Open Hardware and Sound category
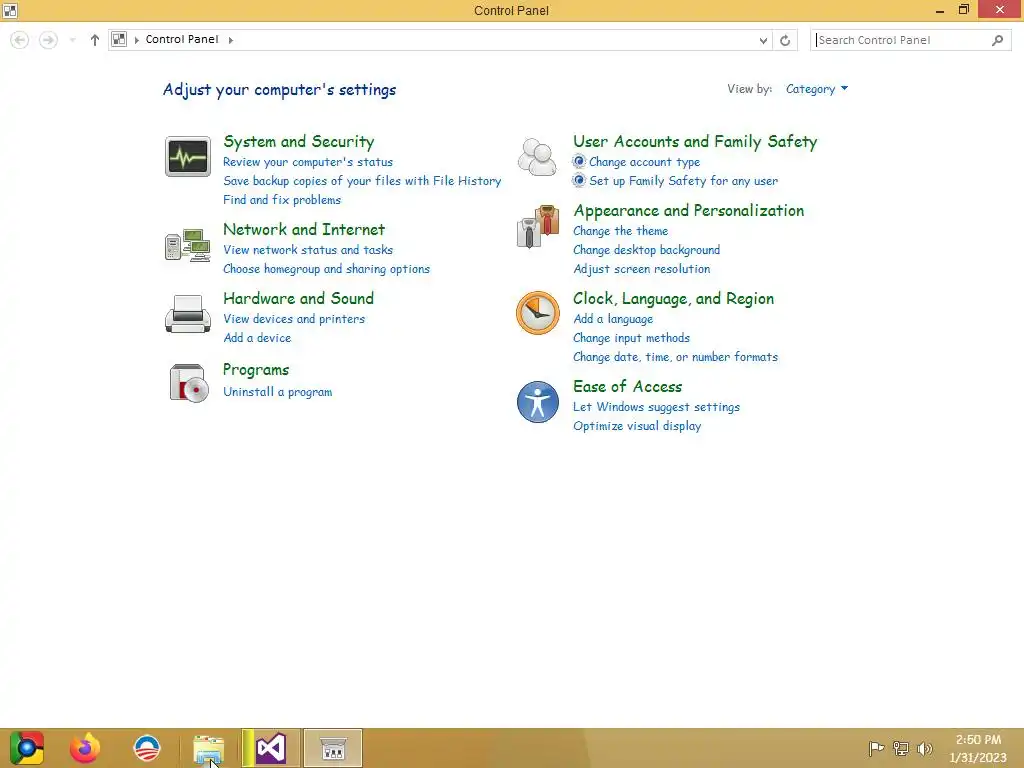Screen dimensions: 1024x768 click(298, 298)
